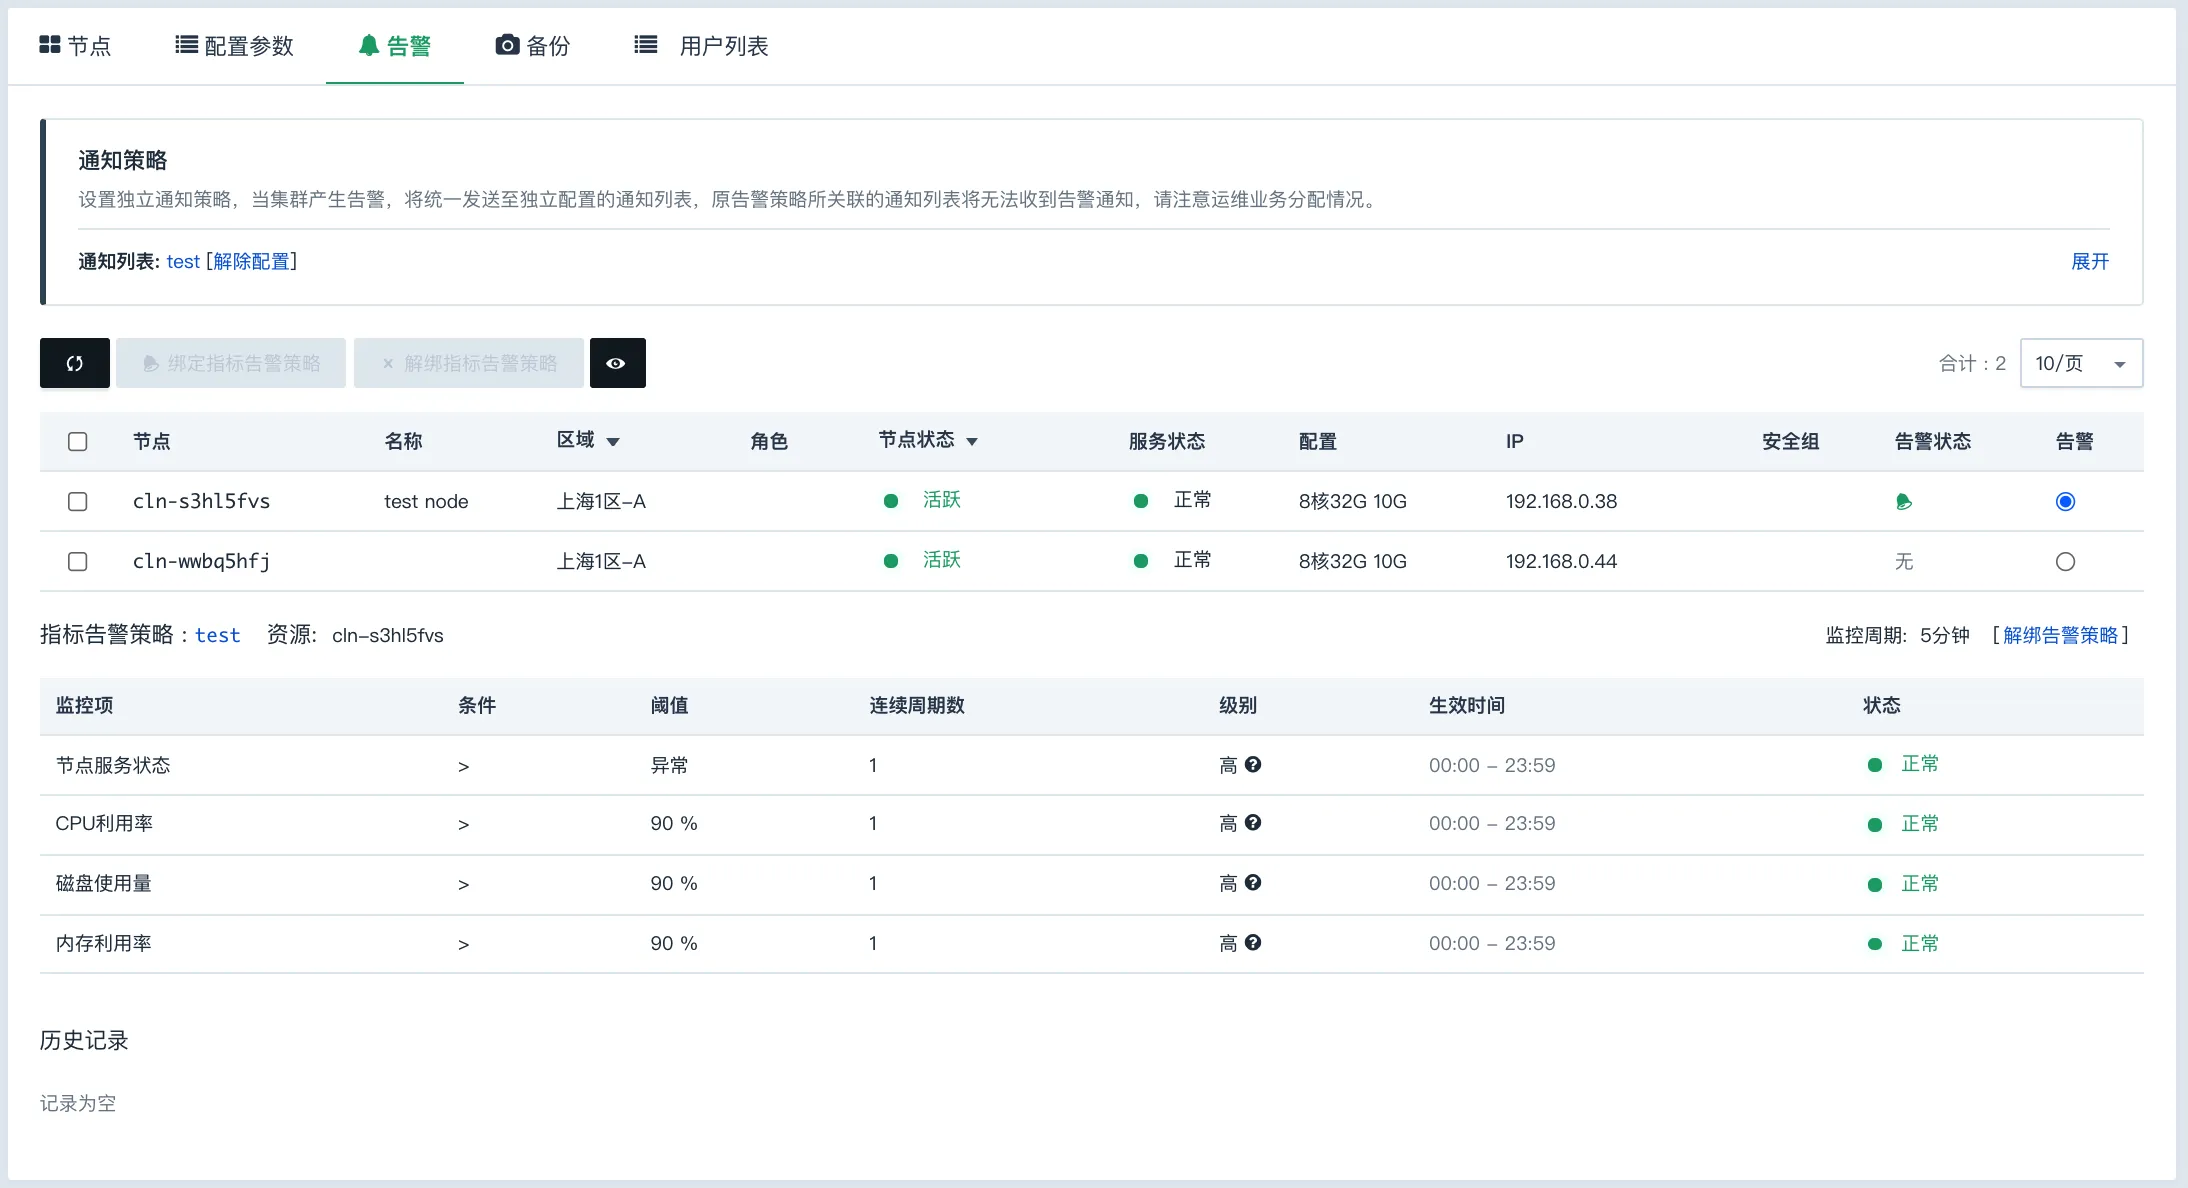2188x1188 pixels.
Task: Click the refresh icon above the node table
Action: click(74, 362)
